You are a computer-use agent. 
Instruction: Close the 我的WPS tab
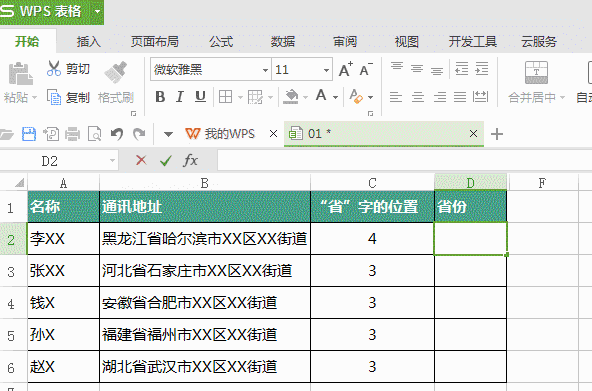pyautogui.click(x=273, y=134)
